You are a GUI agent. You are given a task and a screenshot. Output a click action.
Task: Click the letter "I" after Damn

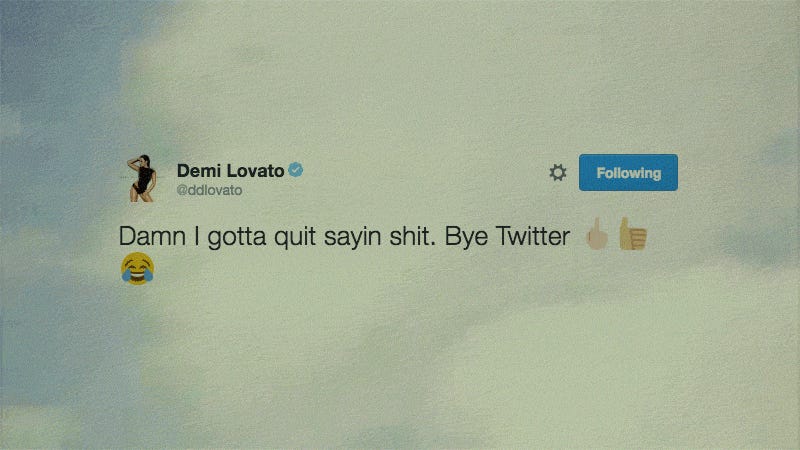(197, 236)
